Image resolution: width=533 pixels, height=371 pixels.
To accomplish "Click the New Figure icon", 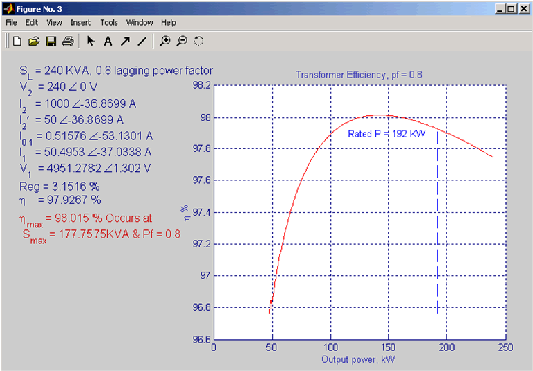I will [17, 41].
